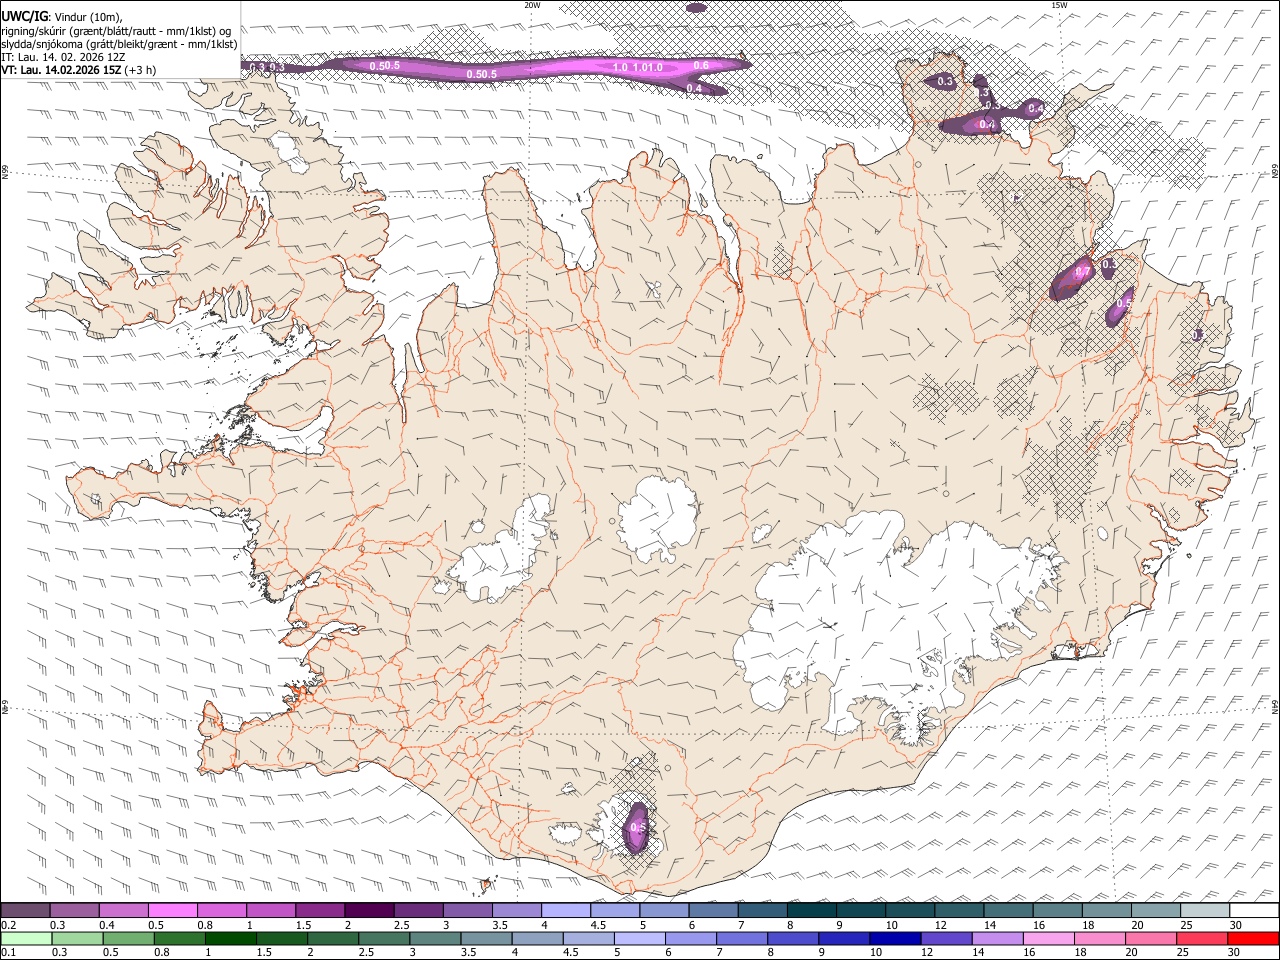Select the darkest purple swatch labeled 2
The height and width of the screenshot is (960, 1280).
369,911
